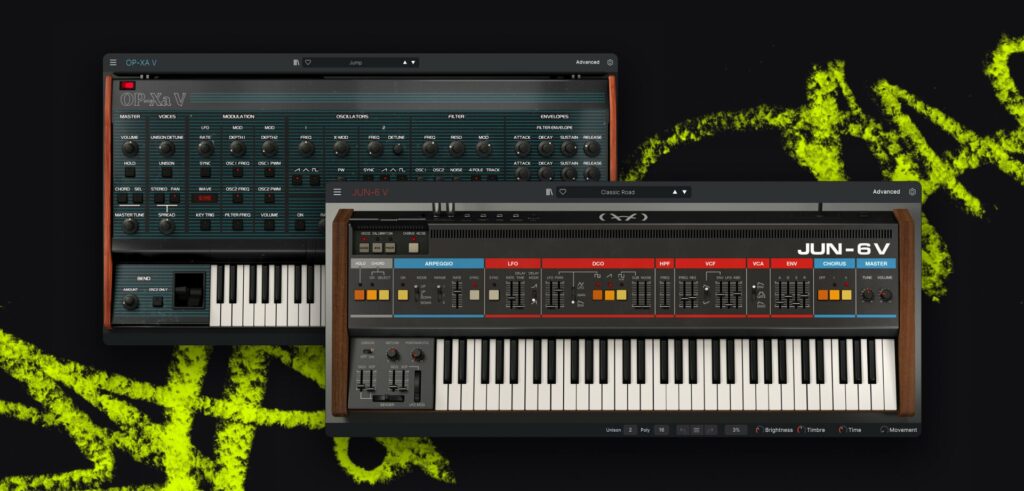Open JUN-6 V settings gear icon

point(912,192)
